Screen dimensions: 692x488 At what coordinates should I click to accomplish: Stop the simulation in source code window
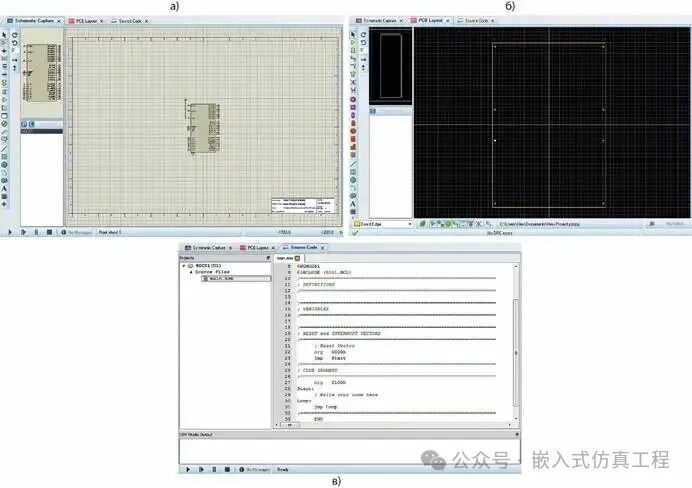(227, 469)
